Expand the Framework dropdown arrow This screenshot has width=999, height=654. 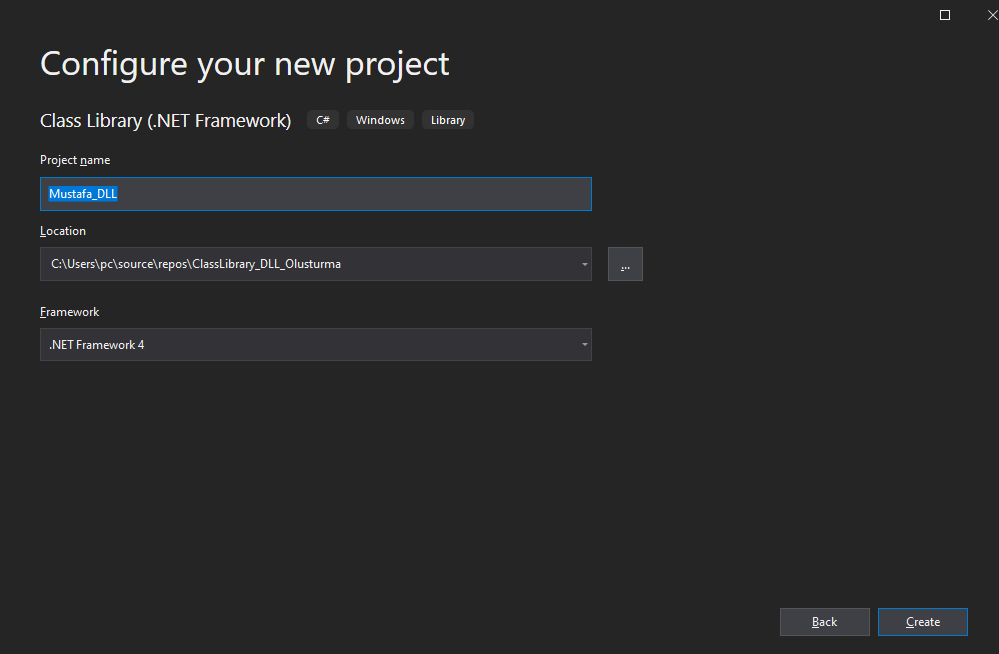[x=584, y=345]
